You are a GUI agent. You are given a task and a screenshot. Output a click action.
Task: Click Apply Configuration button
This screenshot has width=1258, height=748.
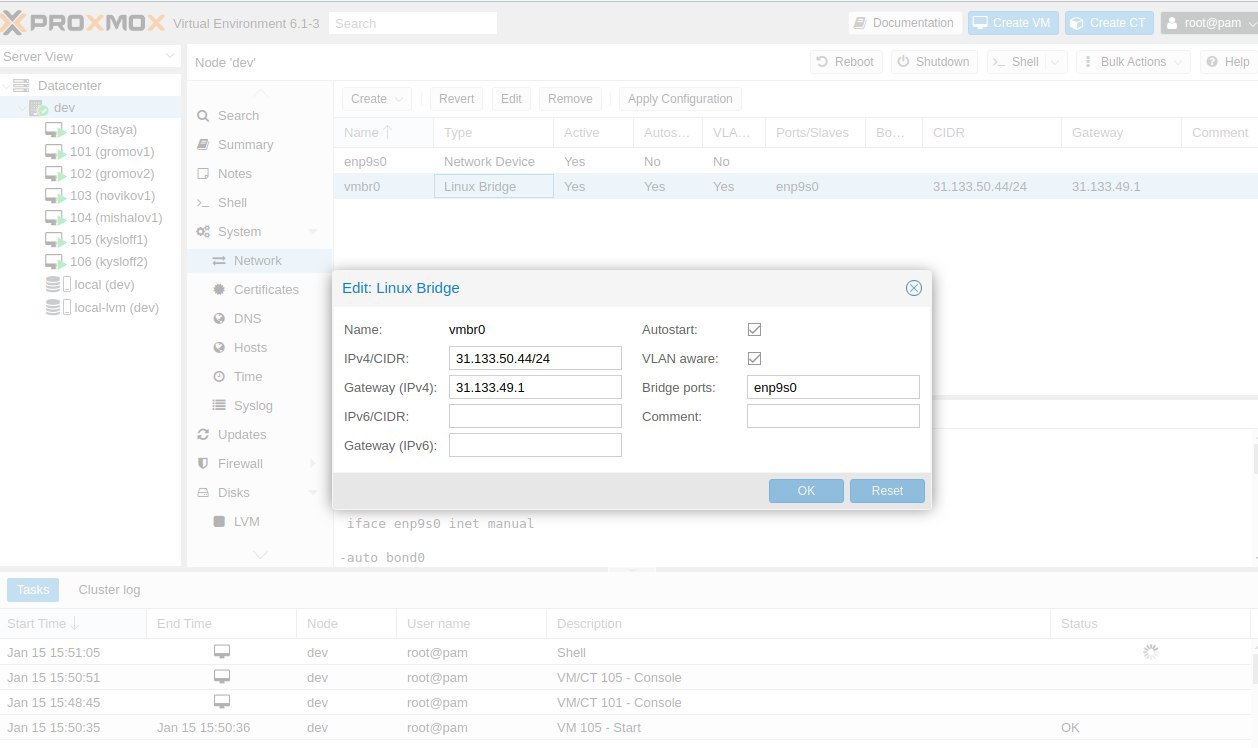680,99
